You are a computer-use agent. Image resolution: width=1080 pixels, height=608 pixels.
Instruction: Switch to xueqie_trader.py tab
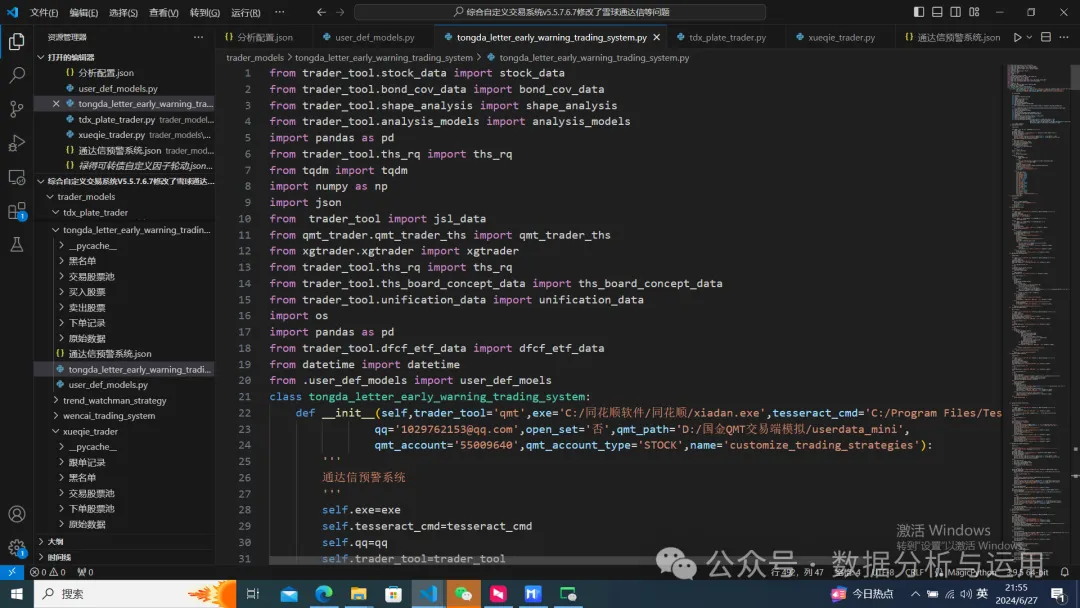pyautogui.click(x=841, y=37)
